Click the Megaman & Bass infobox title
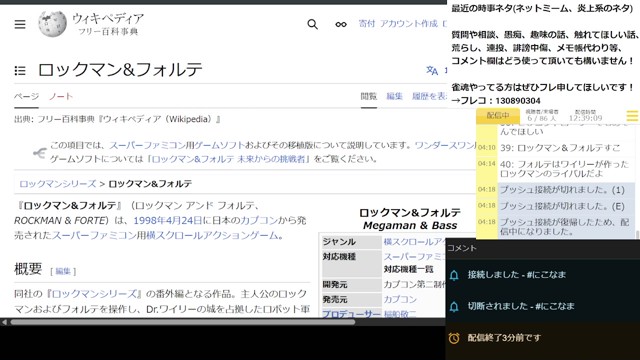640x360 pixels. pyautogui.click(x=410, y=226)
